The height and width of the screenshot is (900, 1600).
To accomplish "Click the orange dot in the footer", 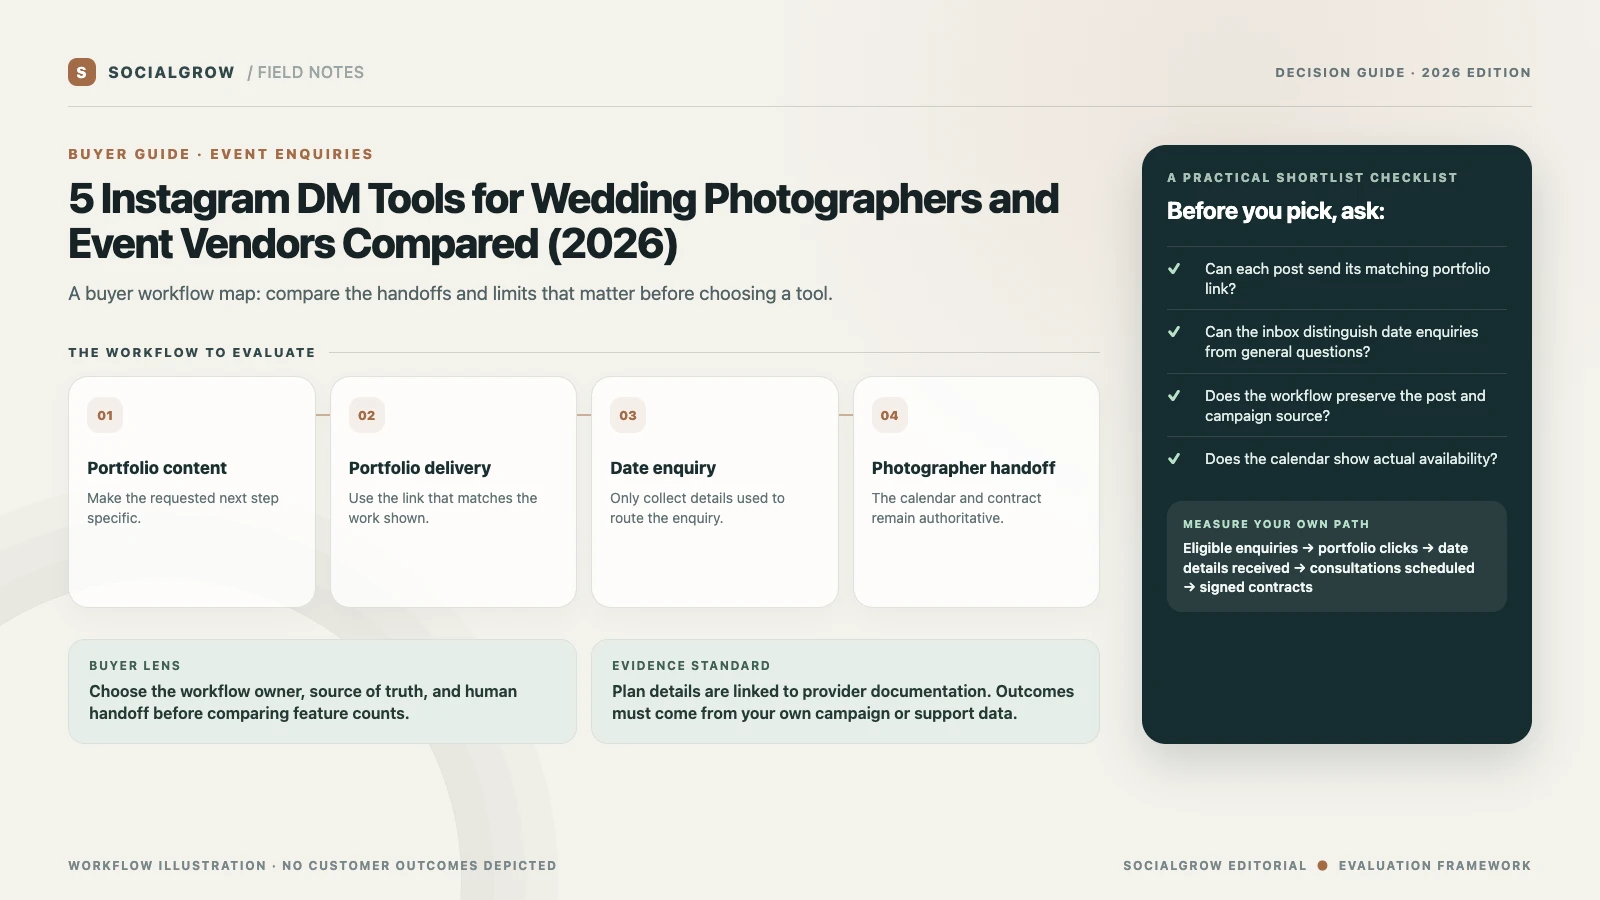I will (1322, 866).
